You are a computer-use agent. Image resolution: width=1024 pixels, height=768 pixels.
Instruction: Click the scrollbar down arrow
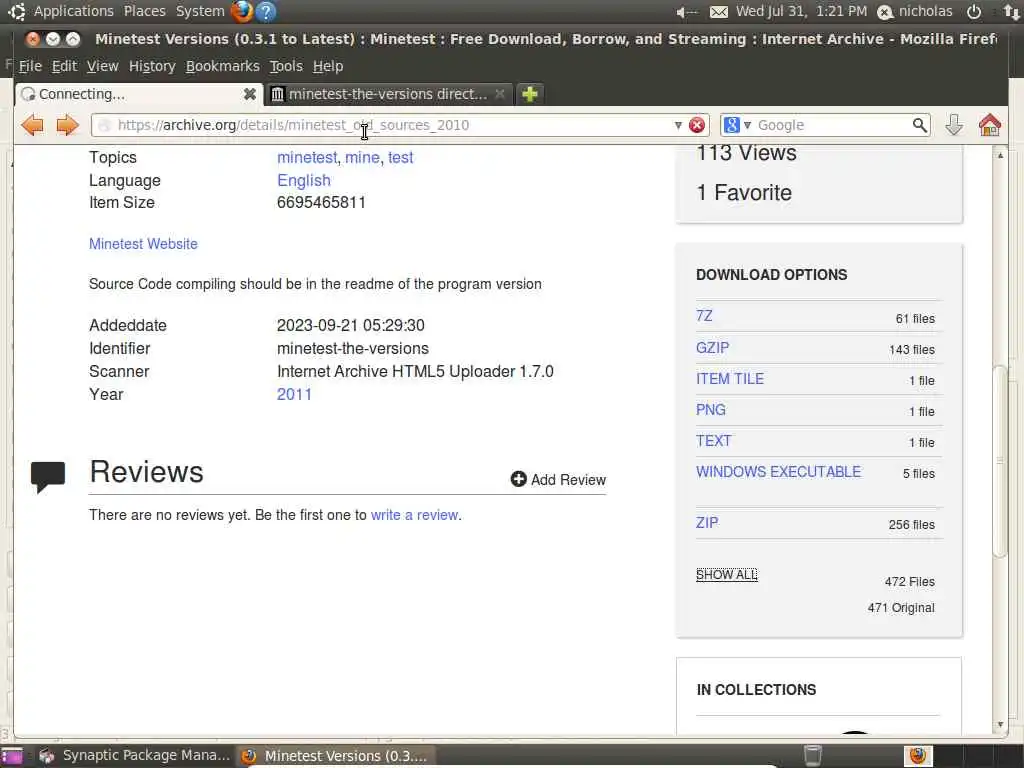1000,724
